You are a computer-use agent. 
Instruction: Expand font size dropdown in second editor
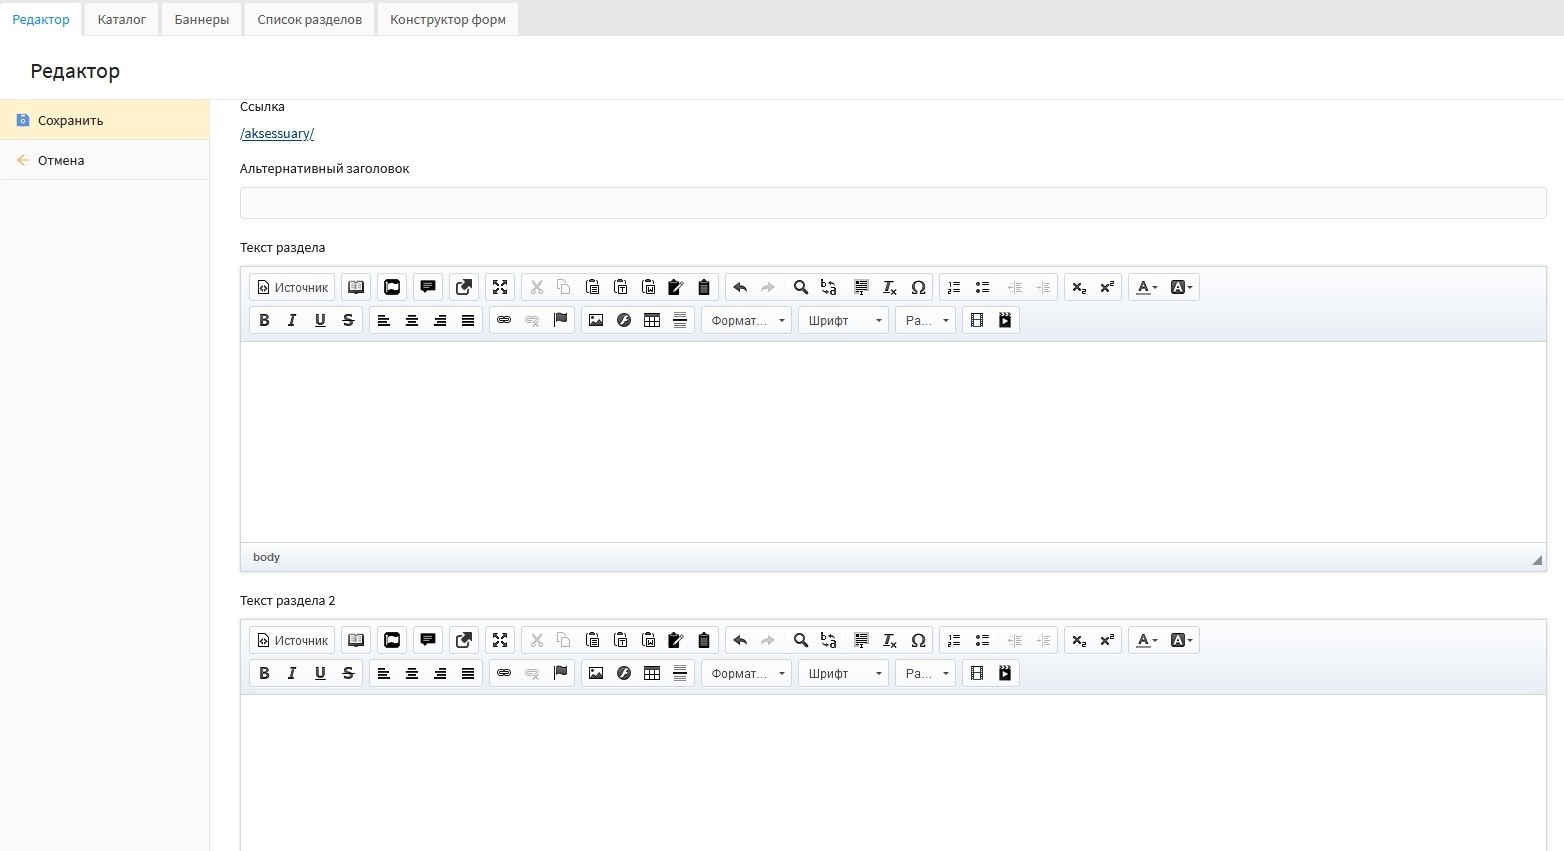(925, 673)
